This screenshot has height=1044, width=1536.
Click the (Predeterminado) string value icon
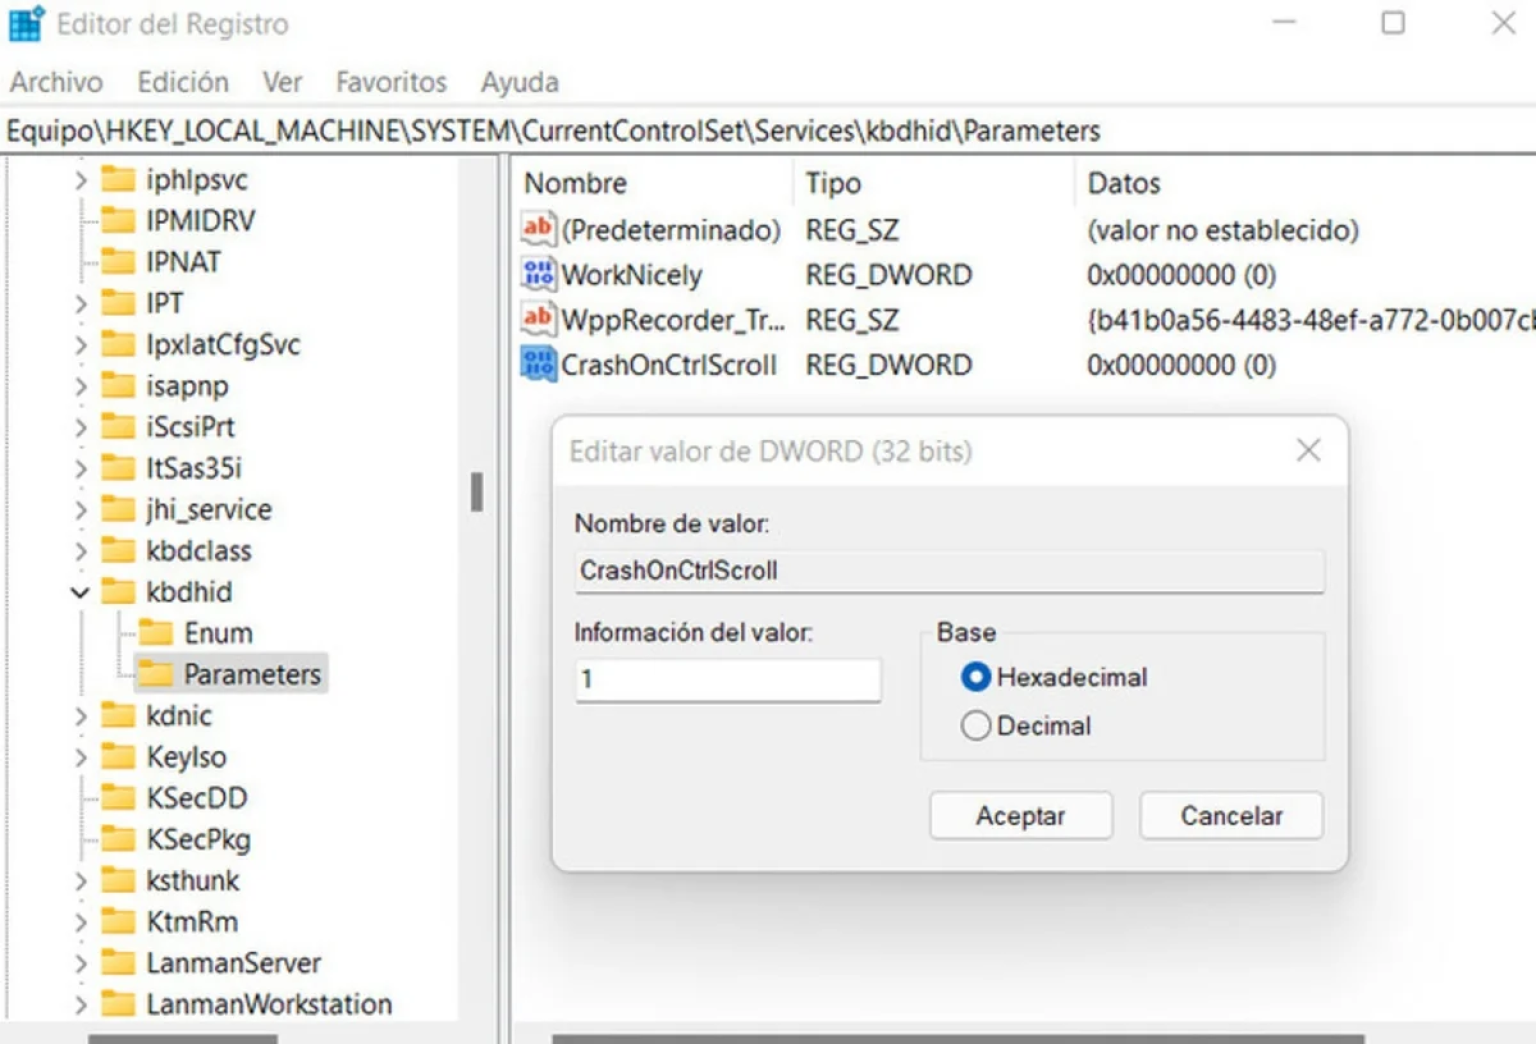(x=538, y=229)
